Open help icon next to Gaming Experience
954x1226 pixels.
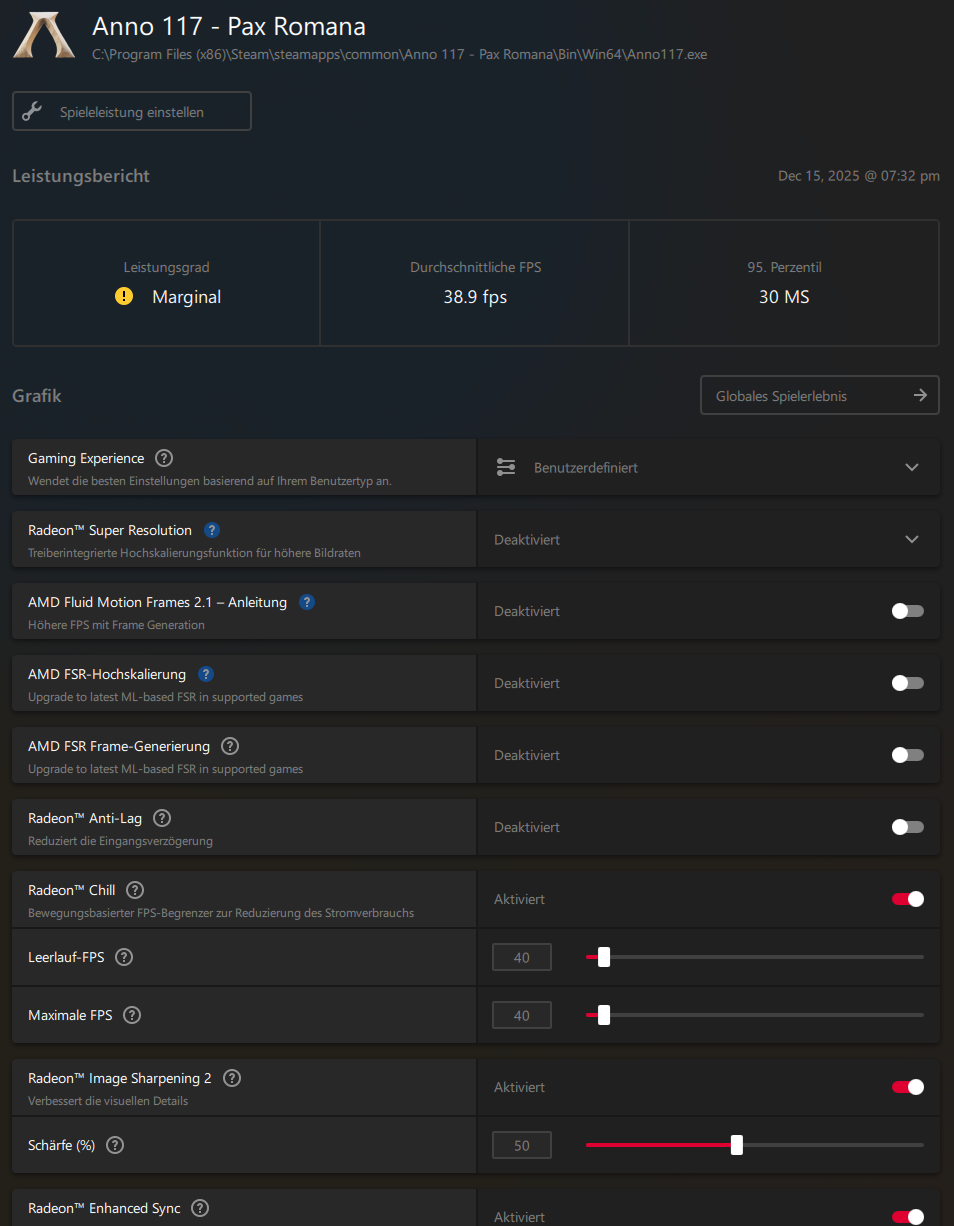tap(164, 458)
